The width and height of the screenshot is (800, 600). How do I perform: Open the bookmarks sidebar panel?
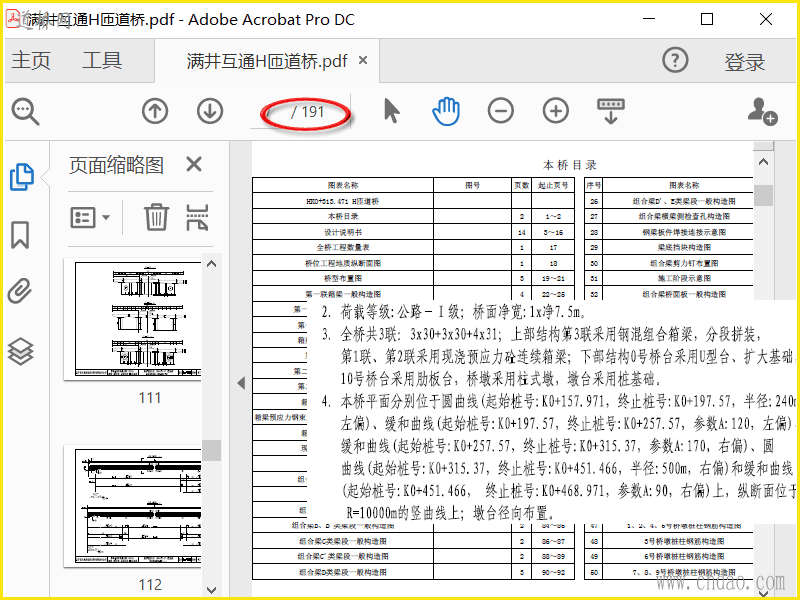coord(20,235)
